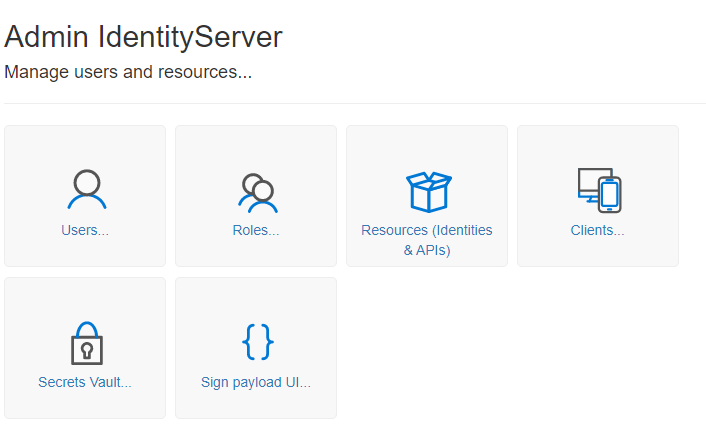
Task: Open the Secrets Vault... link
Action: tap(85, 382)
